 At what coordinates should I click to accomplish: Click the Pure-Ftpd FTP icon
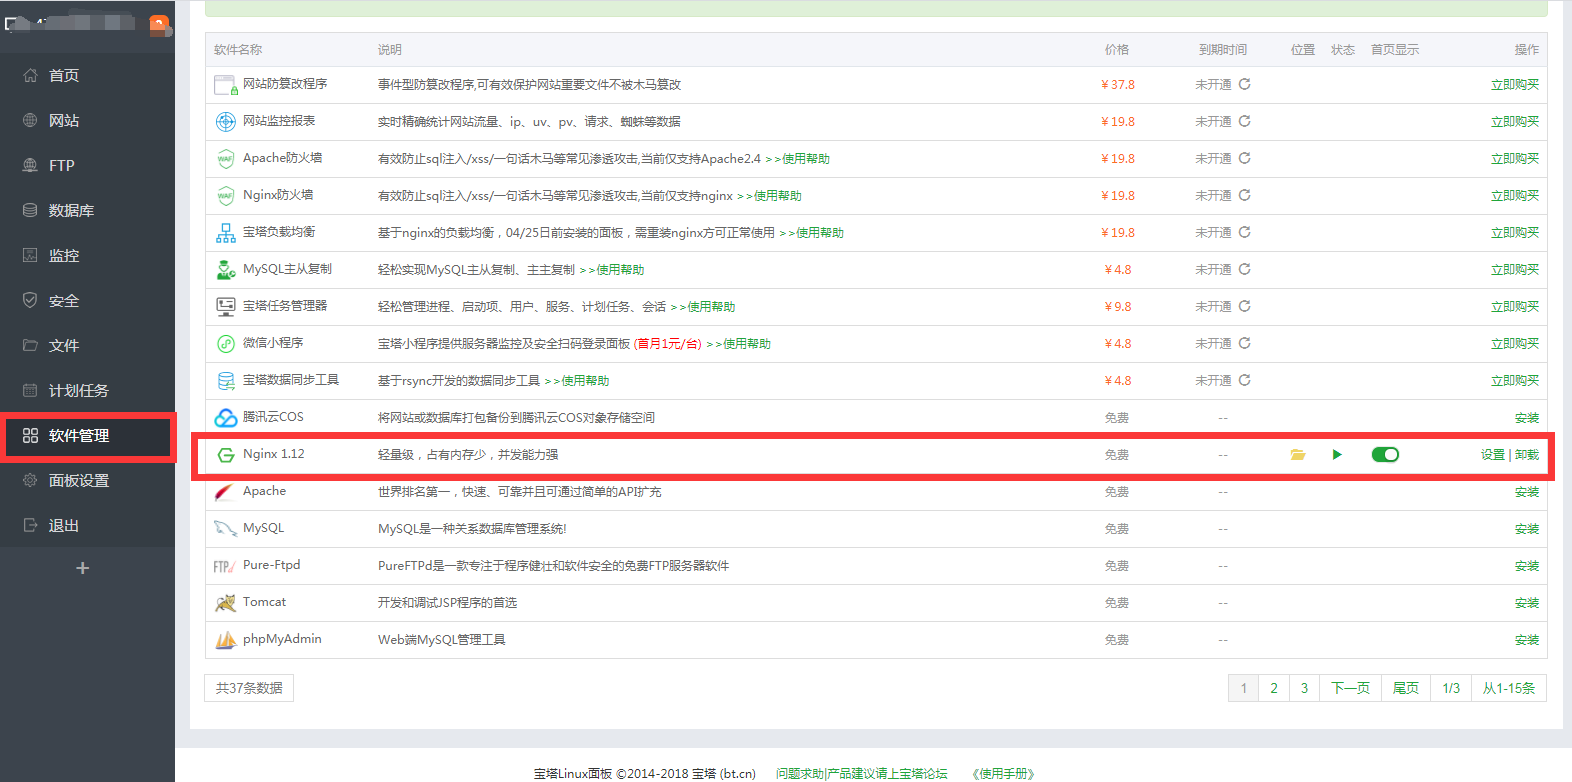[224, 566]
